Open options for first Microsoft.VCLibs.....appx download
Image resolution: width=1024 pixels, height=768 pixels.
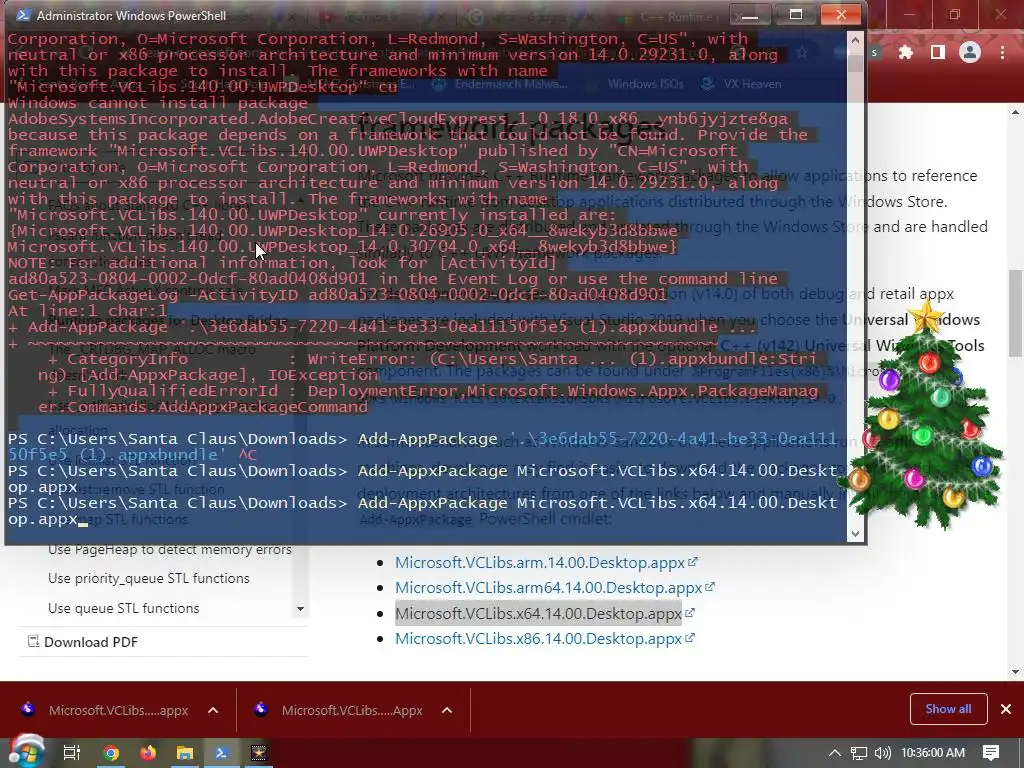click(213, 710)
